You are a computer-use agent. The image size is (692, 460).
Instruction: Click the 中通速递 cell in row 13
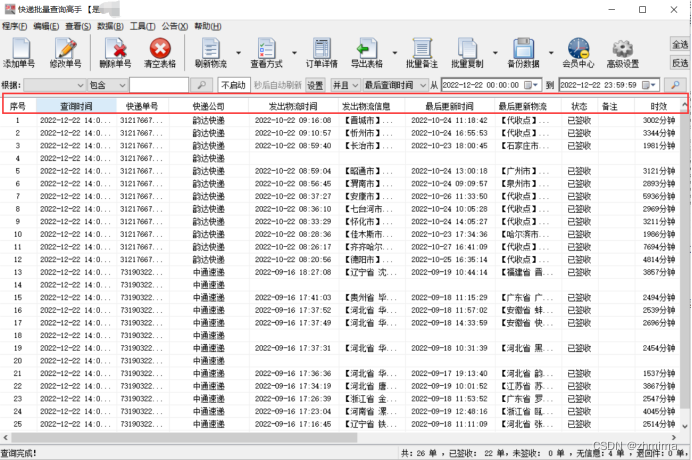209,272
